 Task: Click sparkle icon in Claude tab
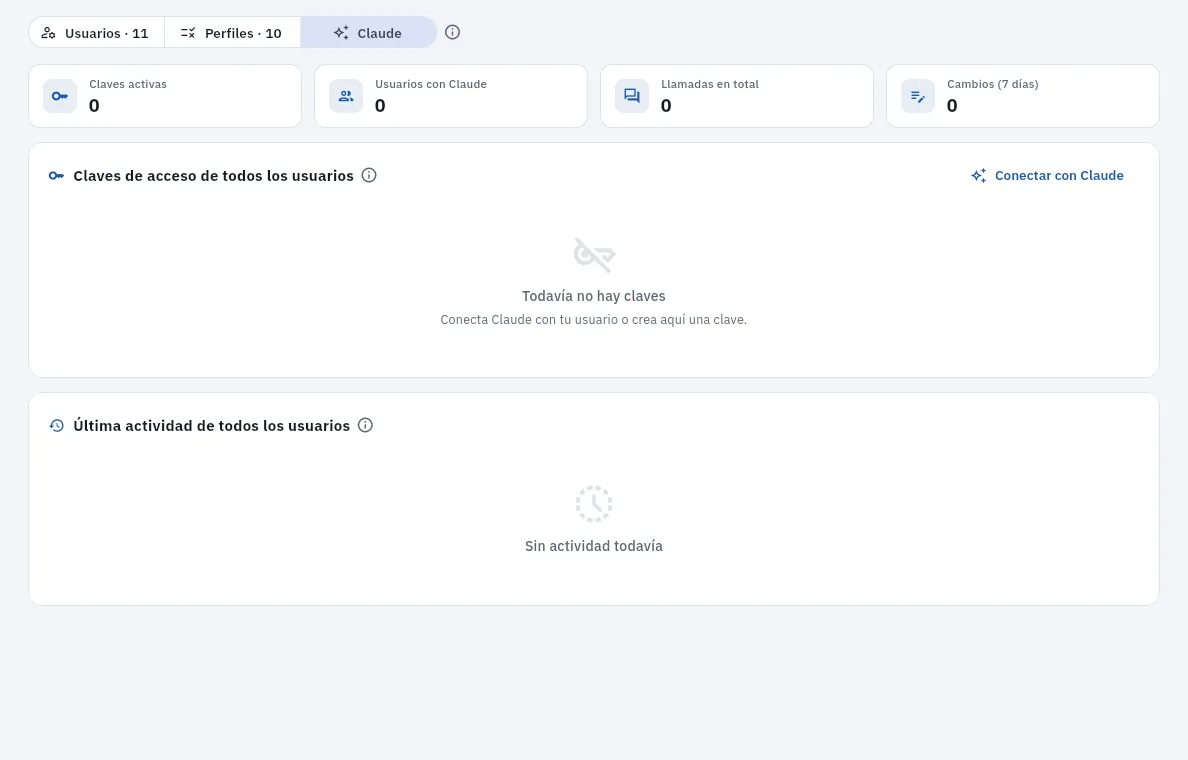[341, 33]
